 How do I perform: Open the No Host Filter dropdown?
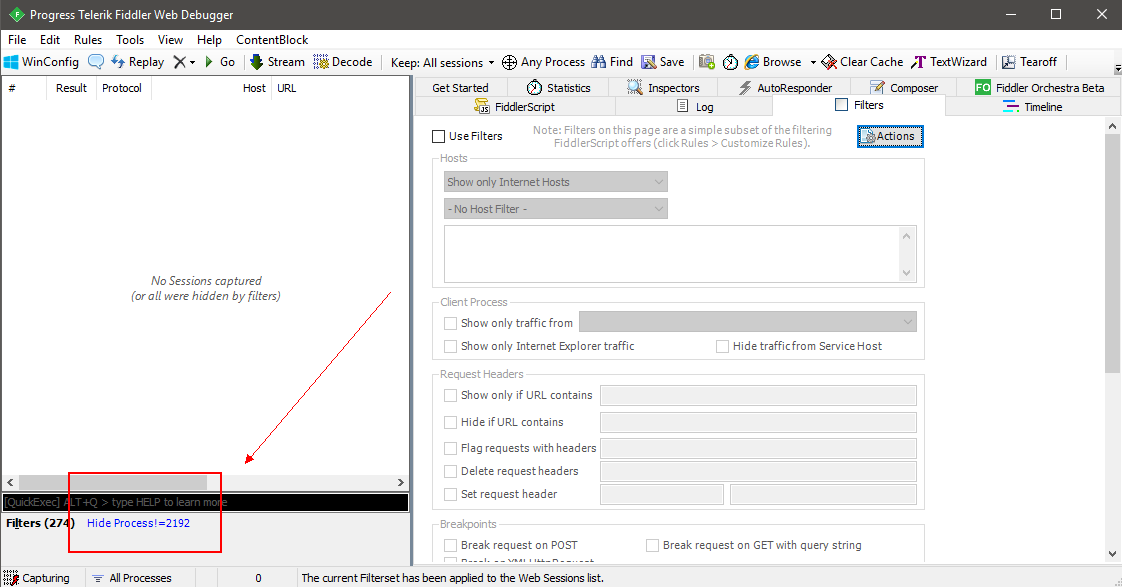tap(555, 209)
